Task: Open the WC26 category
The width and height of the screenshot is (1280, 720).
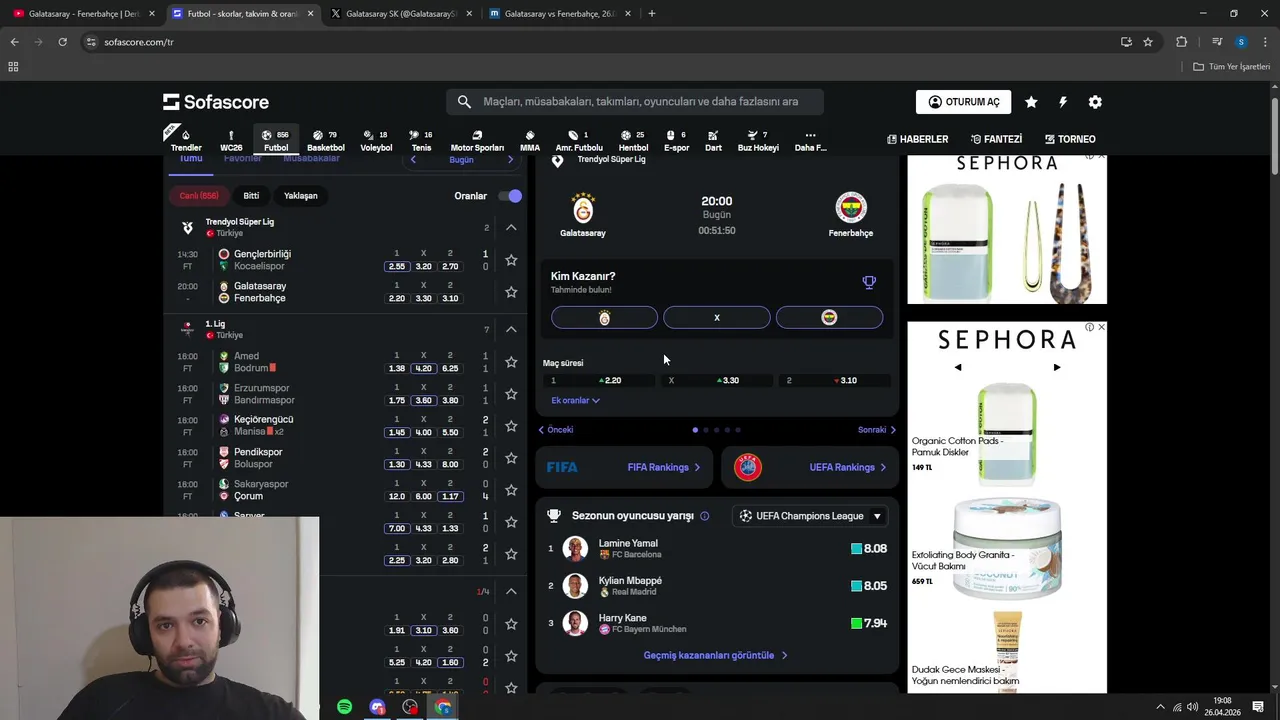Action: 231,141
